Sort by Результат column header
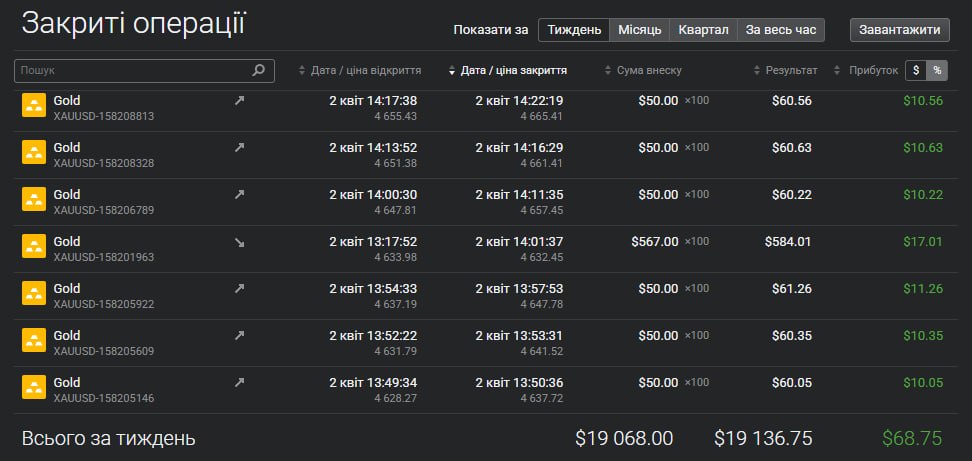Image resolution: width=972 pixels, height=461 pixels. tap(790, 71)
